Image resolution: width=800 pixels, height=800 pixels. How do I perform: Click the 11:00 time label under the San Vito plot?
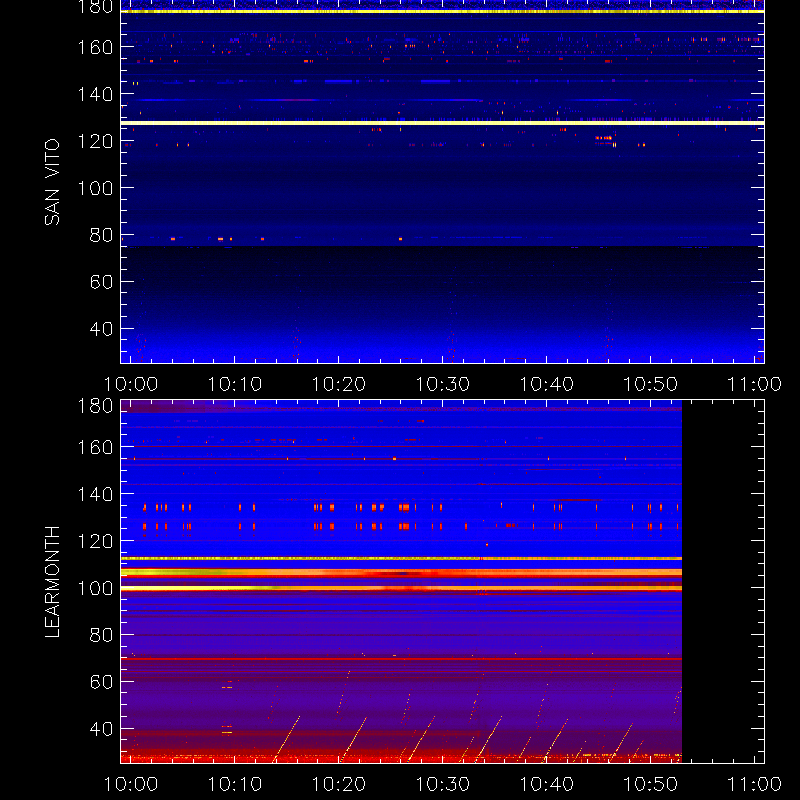755,384
